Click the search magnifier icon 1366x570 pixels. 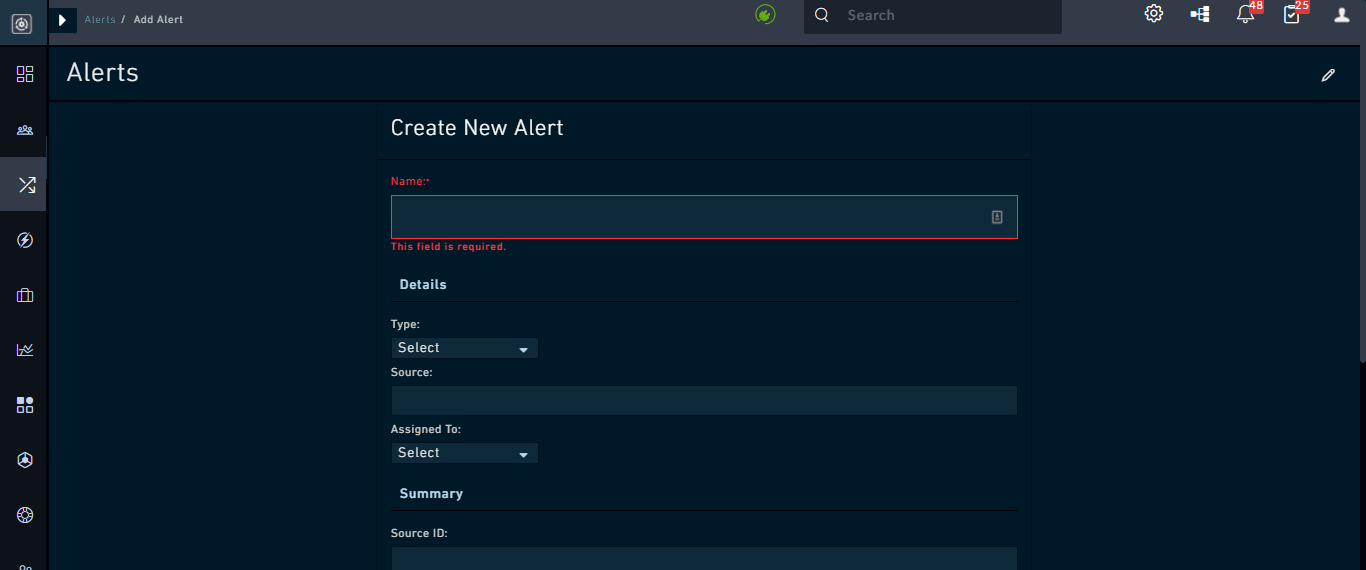pyautogui.click(x=822, y=15)
